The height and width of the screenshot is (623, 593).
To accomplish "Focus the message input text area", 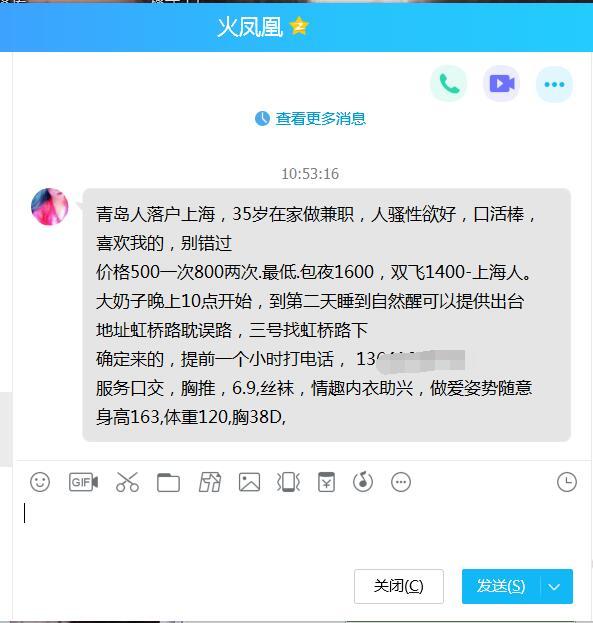I will pyautogui.click(x=296, y=528).
